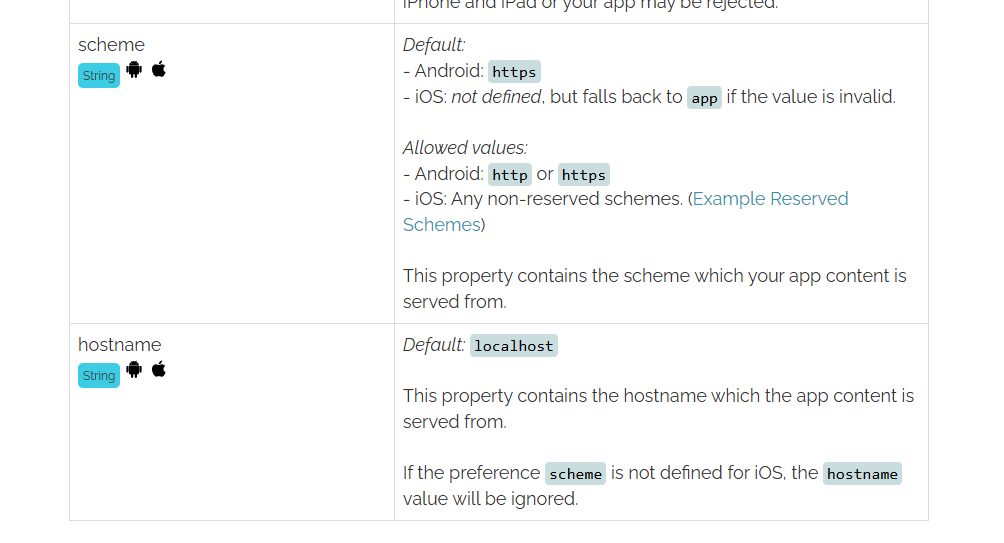This screenshot has height=543, width=1004.
Task: Click the scheme code tag in hostname description
Action: pyautogui.click(x=575, y=474)
